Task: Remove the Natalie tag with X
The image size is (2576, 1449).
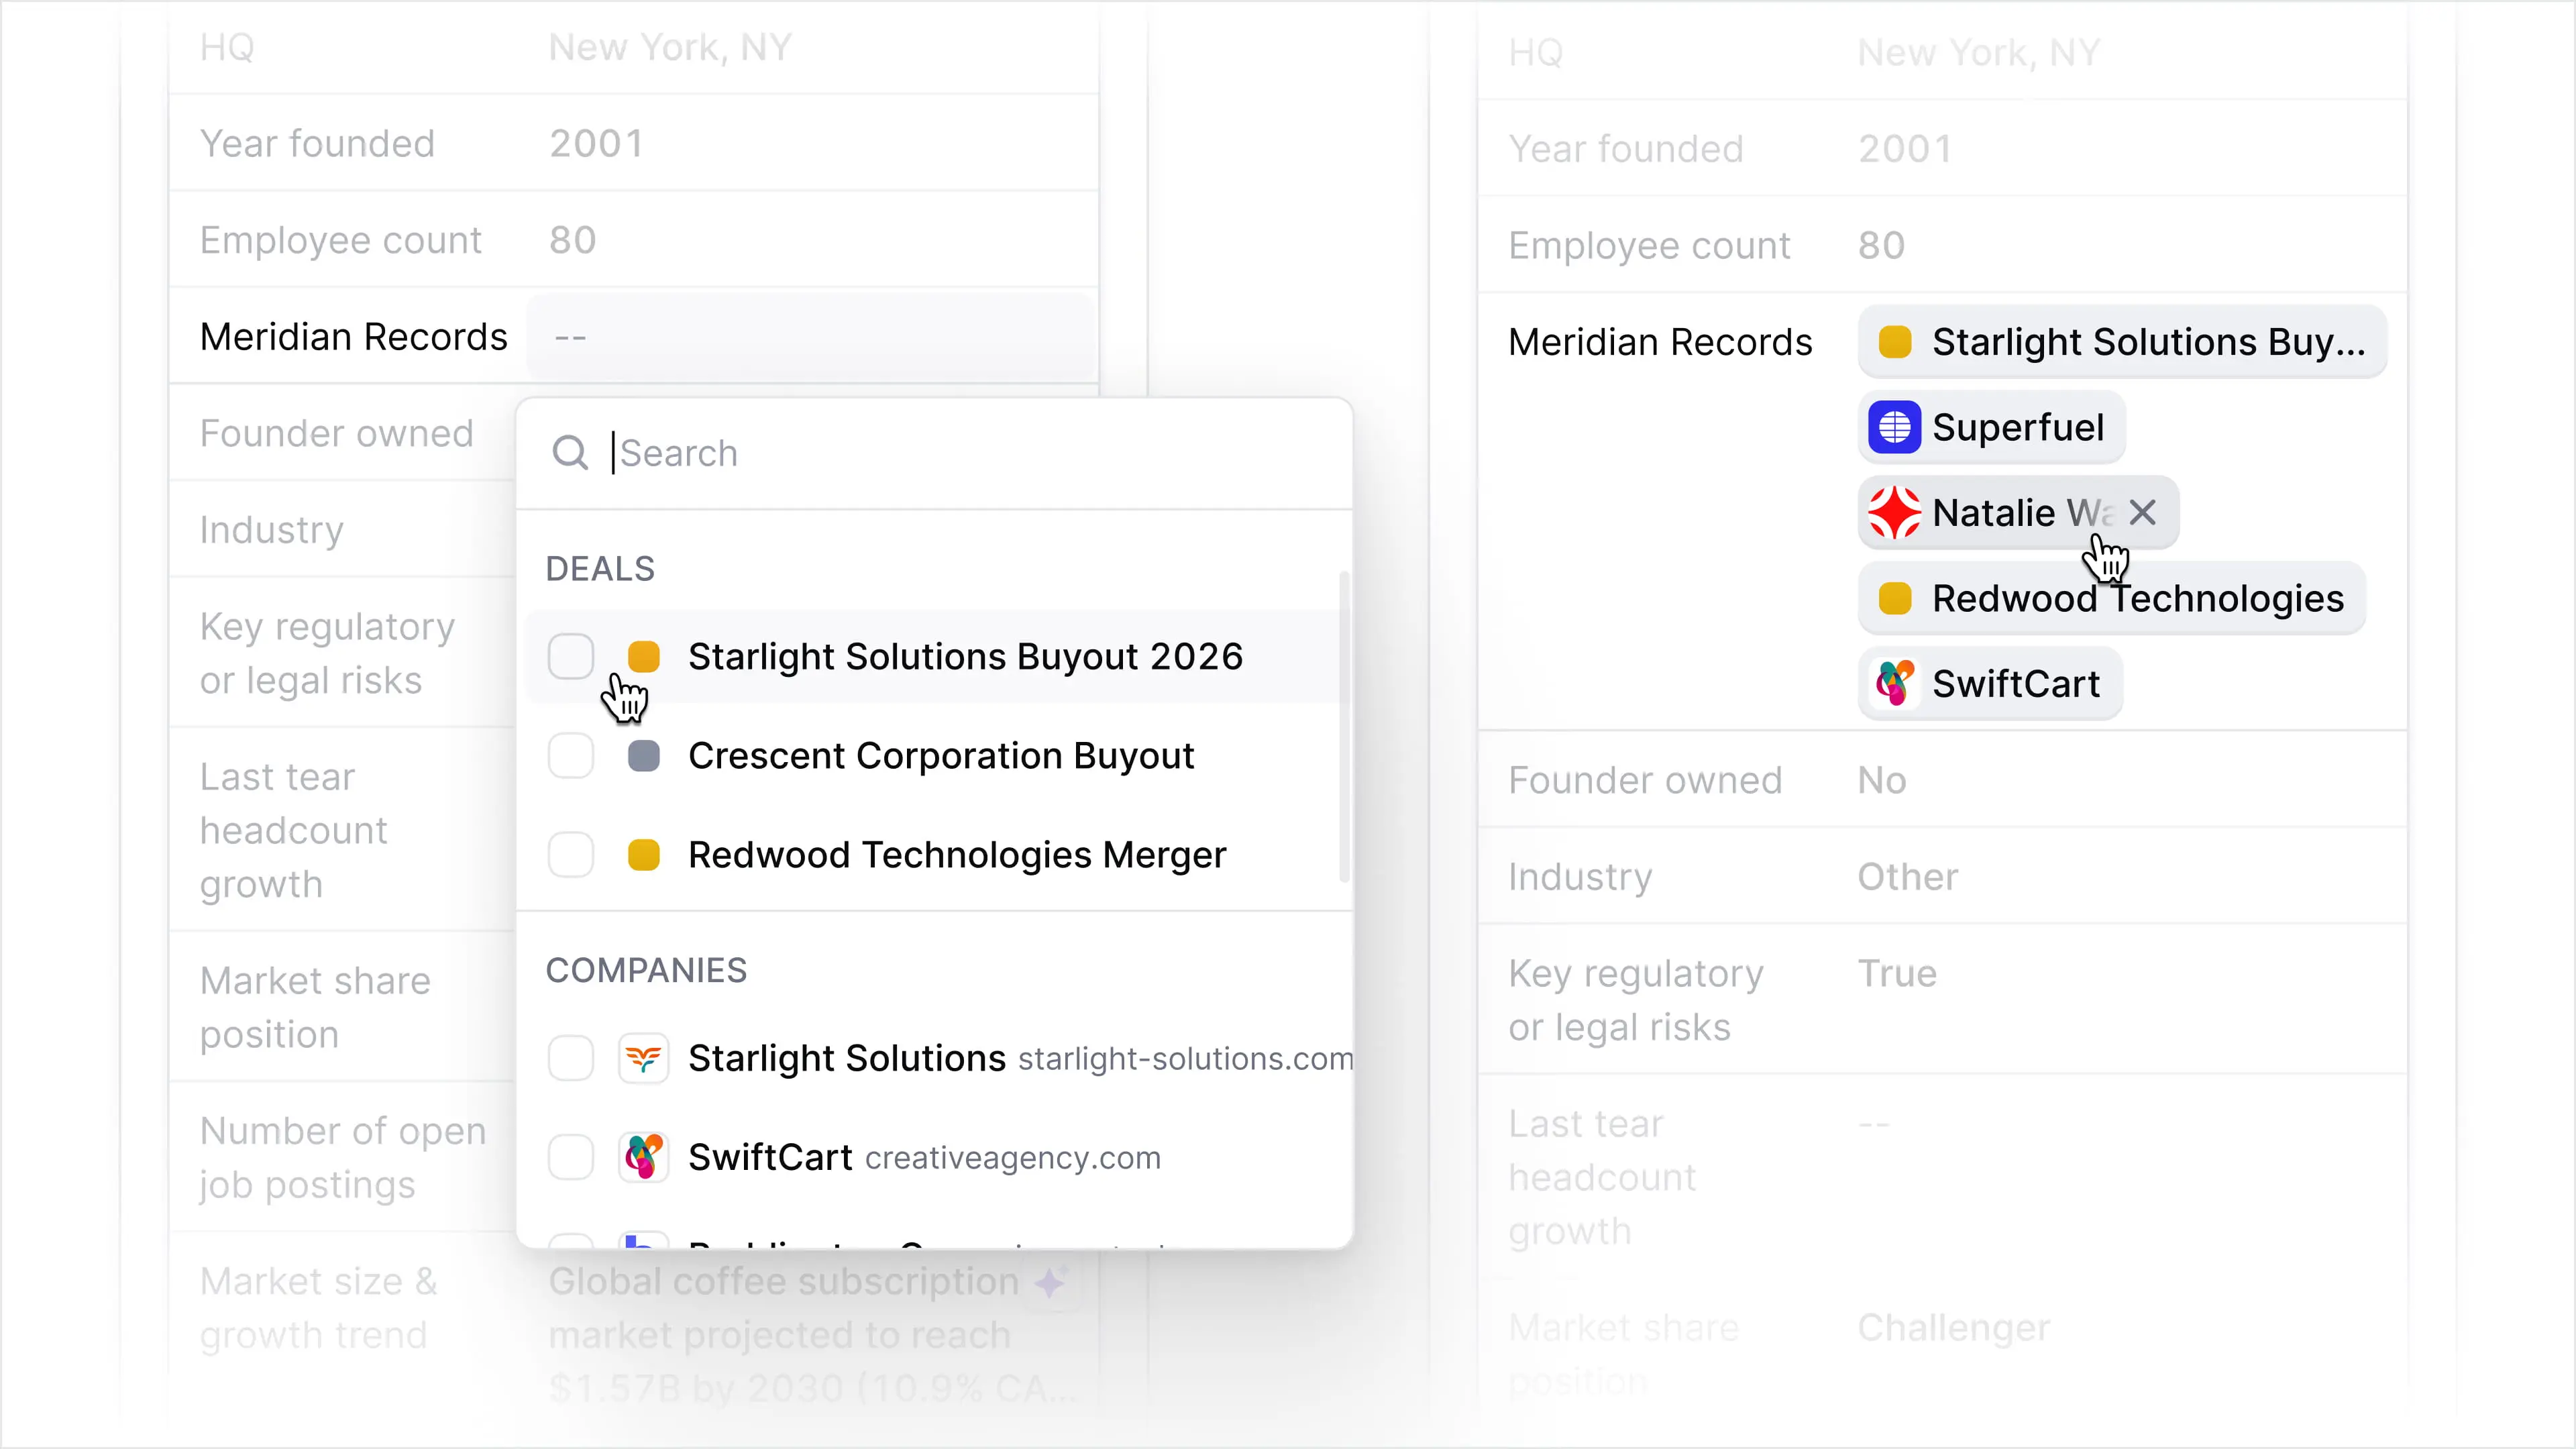Action: click(2142, 513)
